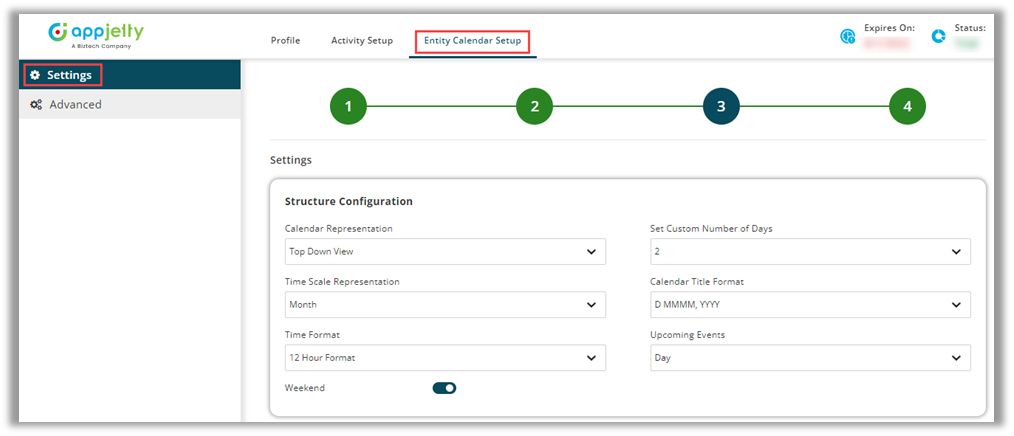Click the Advanced gears icon in sidebar
This screenshot has height=436, width=1014.
35,104
